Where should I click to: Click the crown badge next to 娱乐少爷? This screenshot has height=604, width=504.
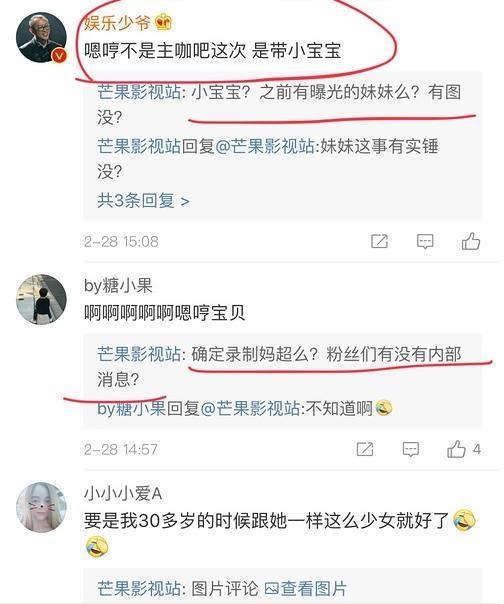[x=163, y=22]
